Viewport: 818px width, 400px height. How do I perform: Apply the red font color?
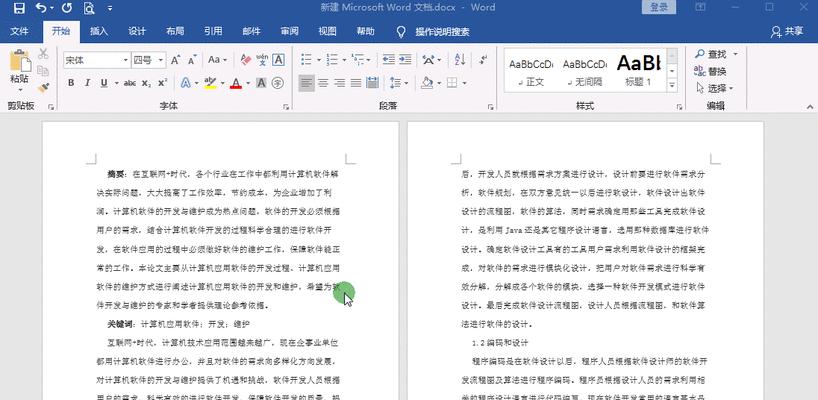coord(236,83)
